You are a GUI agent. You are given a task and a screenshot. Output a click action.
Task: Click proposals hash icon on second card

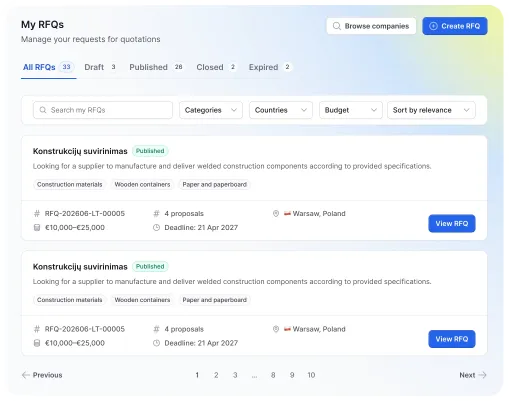tap(156, 329)
